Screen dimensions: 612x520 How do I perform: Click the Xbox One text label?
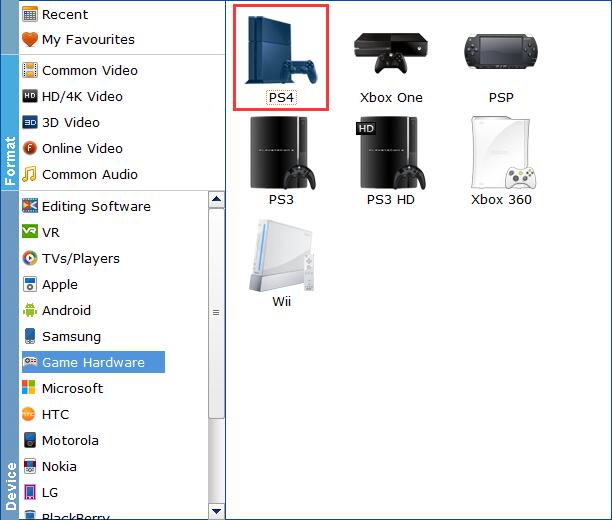click(391, 98)
